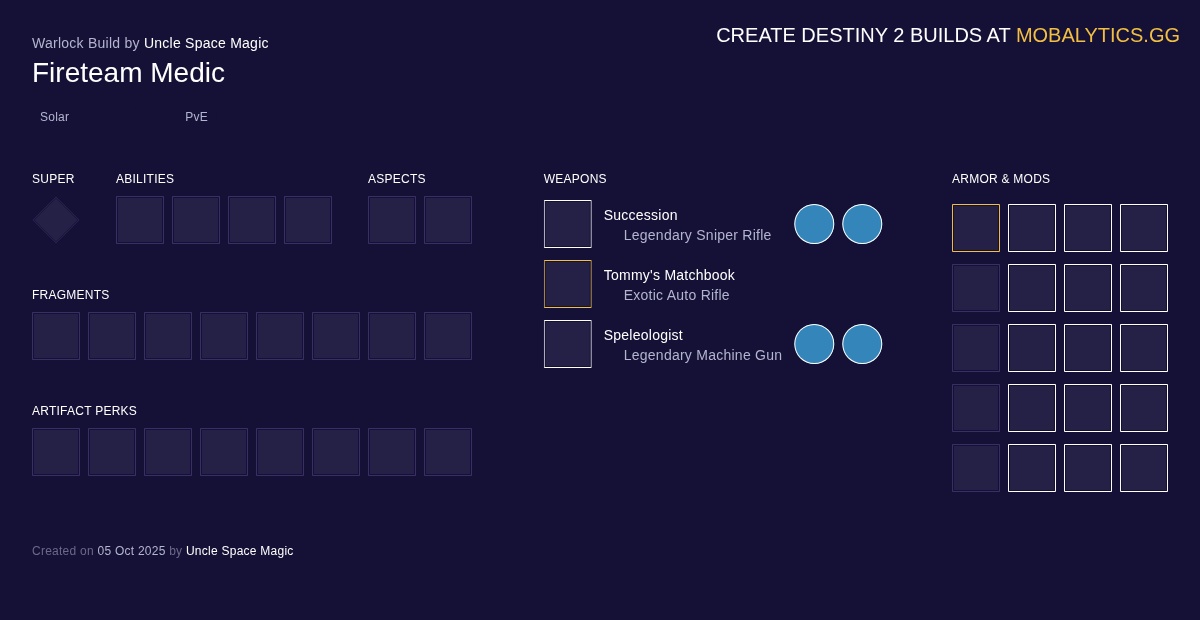Image resolution: width=1200 pixels, height=620 pixels.
Task: Click the diamond-shaped Super slot
Action: pos(56,220)
